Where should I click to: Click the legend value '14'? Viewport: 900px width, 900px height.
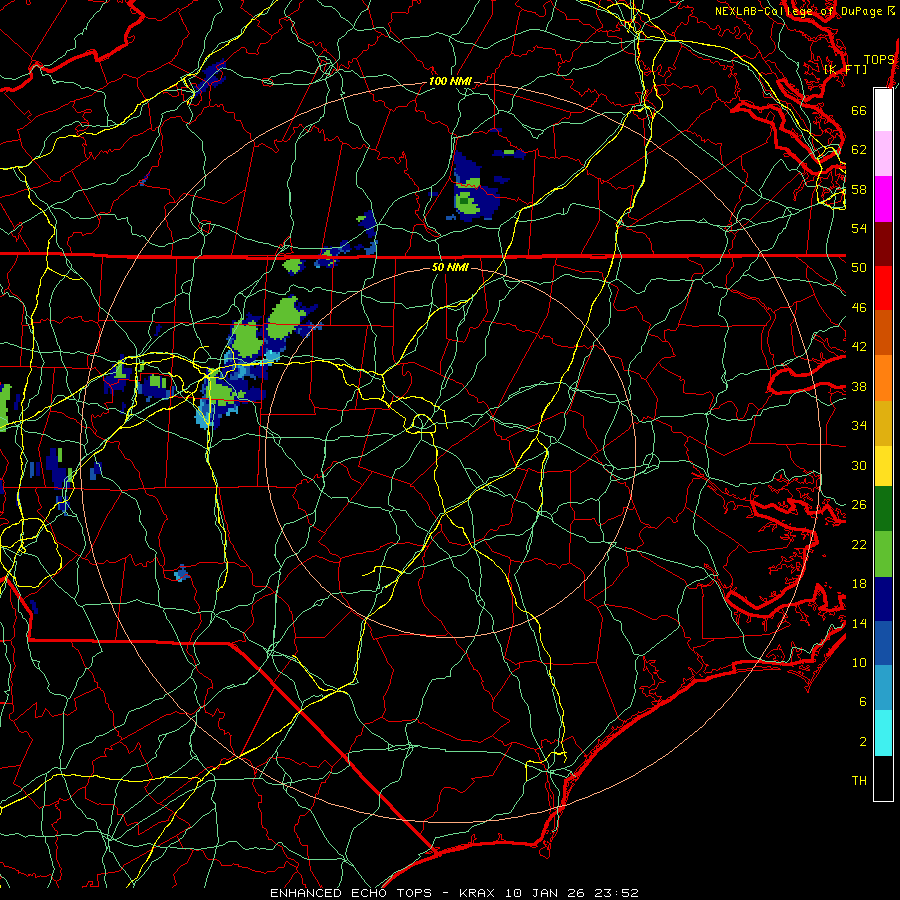859,623
